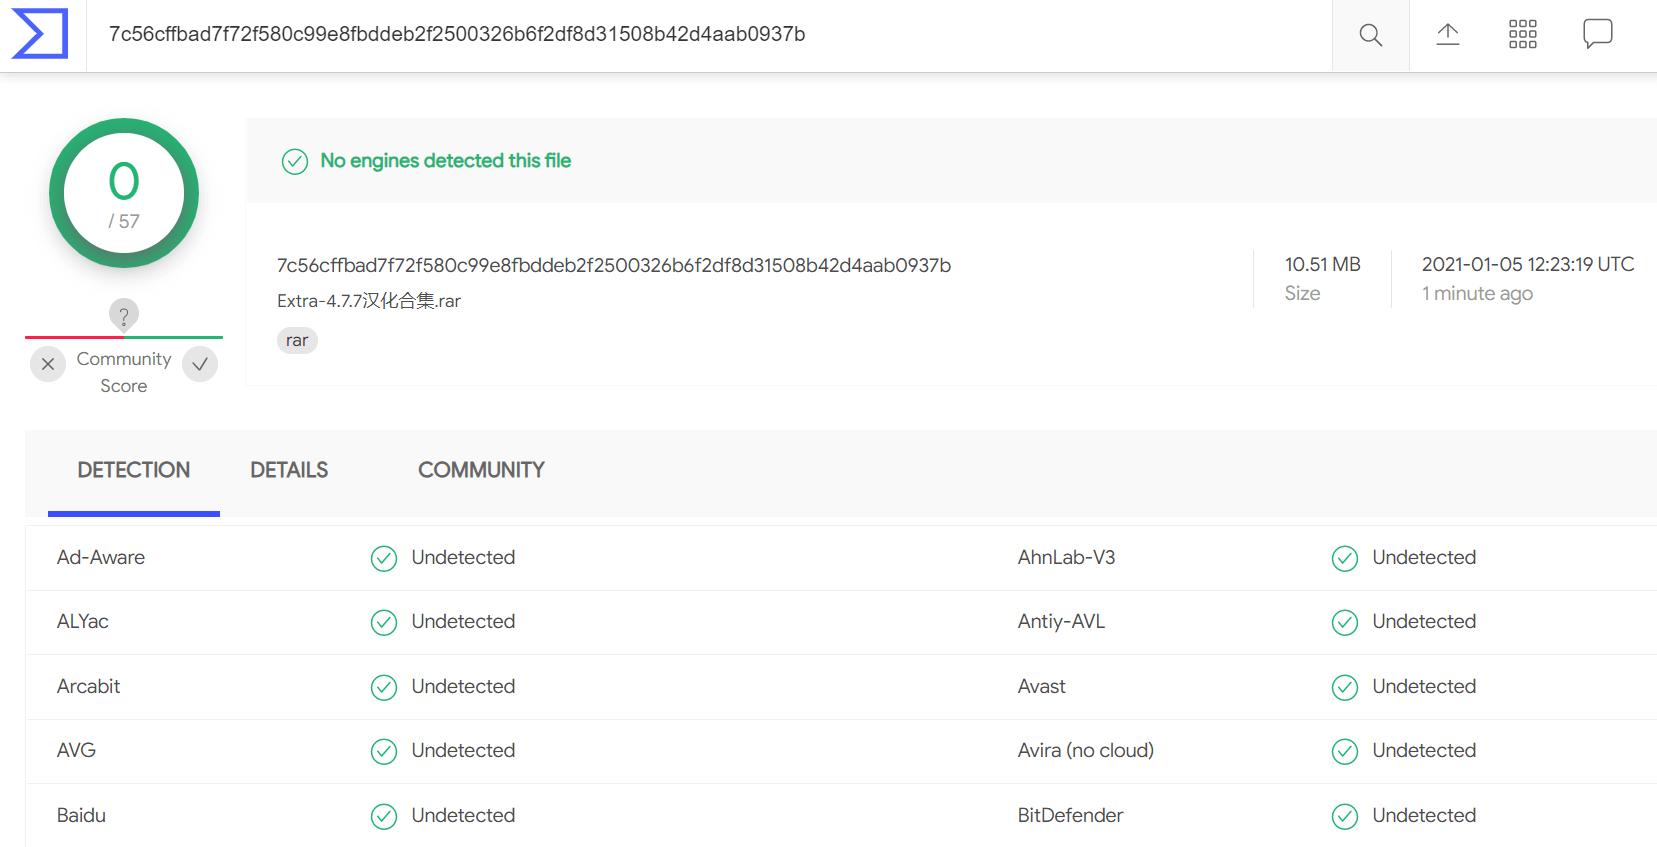This screenshot has height=847, width=1657.
Task: Click the search magnifier icon
Action: pos(1371,35)
